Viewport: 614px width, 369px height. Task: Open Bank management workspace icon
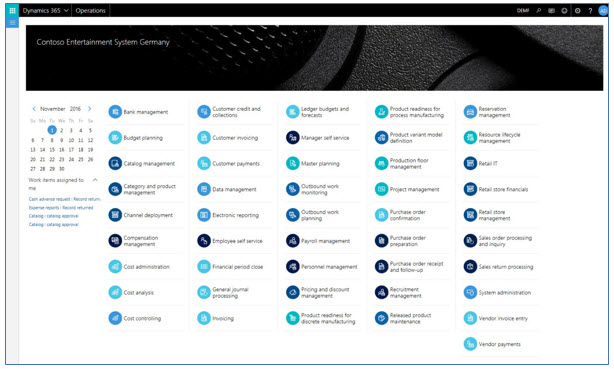(x=115, y=112)
